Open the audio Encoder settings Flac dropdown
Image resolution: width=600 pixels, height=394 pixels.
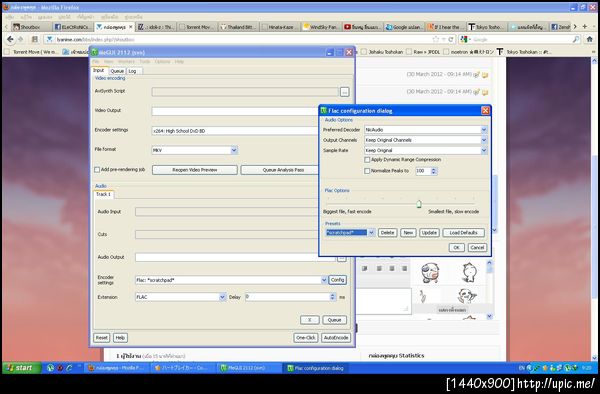click(x=324, y=280)
